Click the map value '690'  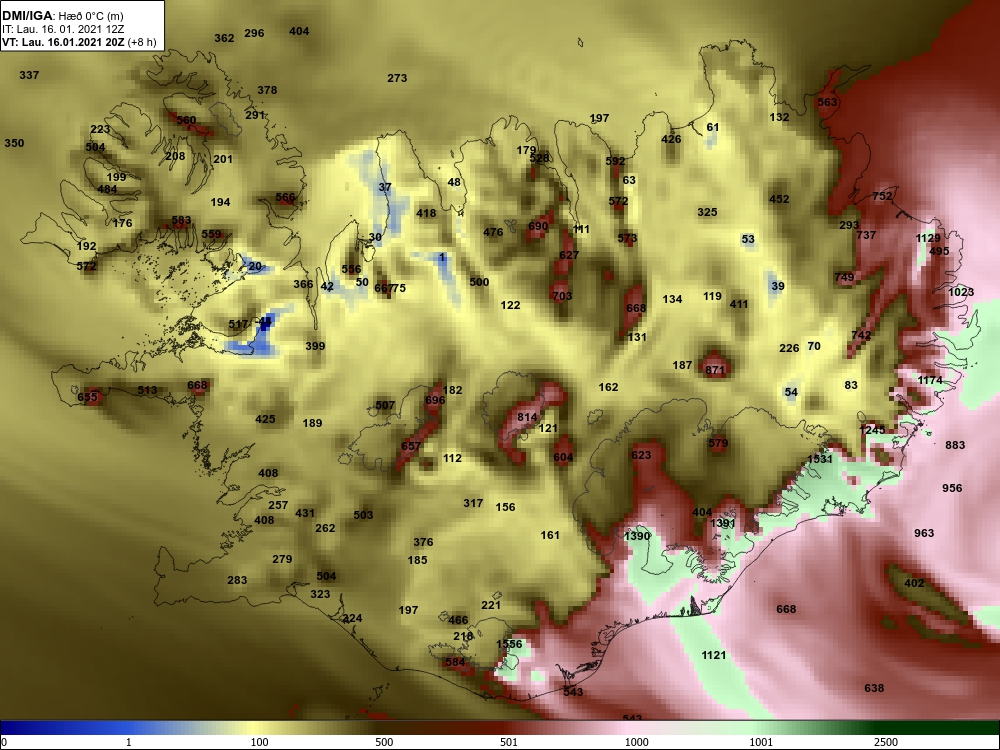point(538,226)
